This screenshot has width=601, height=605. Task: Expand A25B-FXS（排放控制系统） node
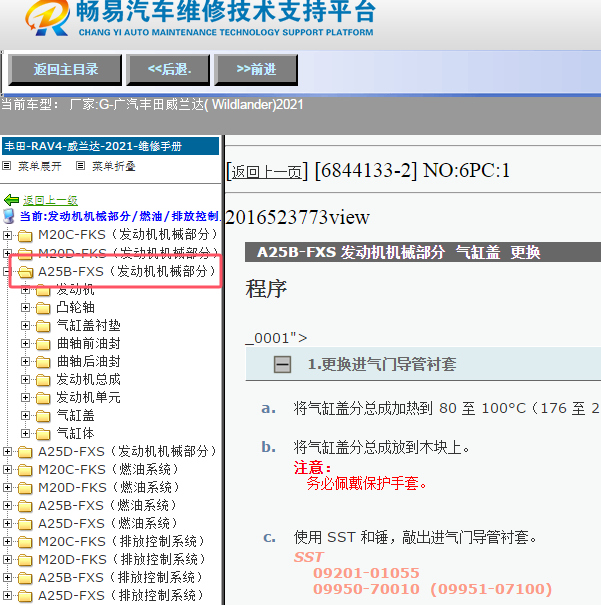coord(7,578)
